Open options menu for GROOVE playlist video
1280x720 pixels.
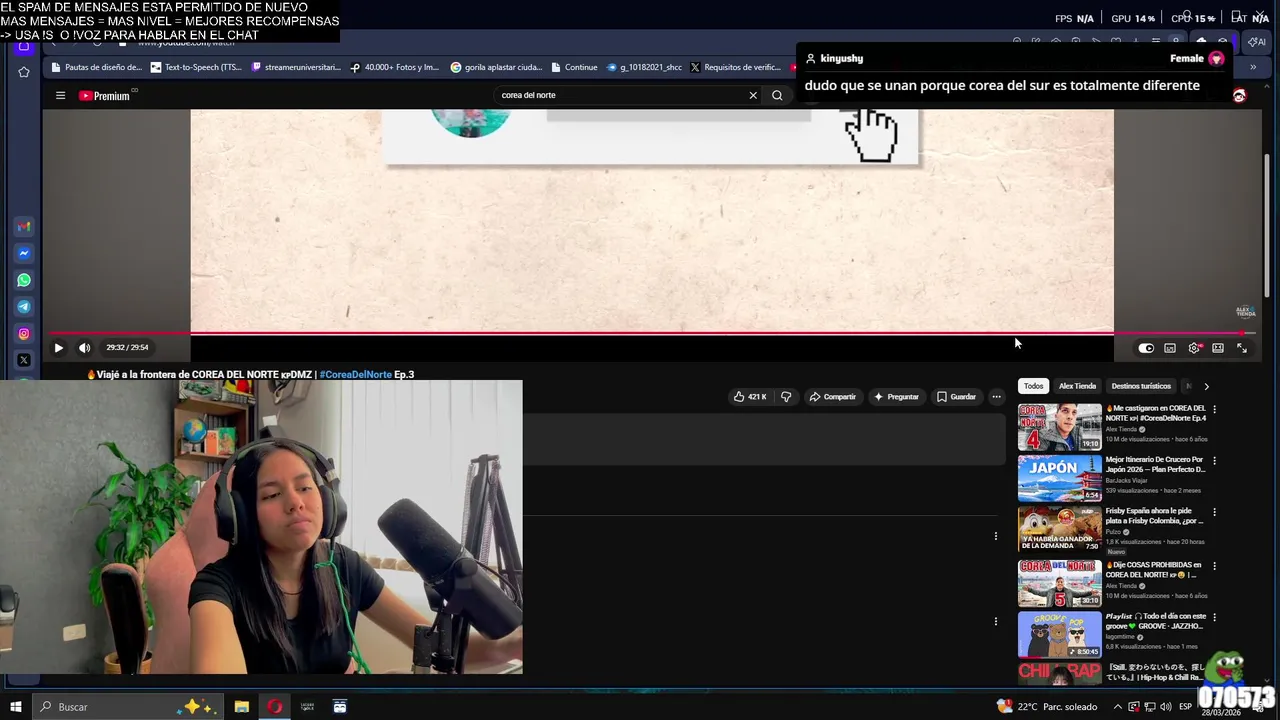pyautogui.click(x=1214, y=618)
